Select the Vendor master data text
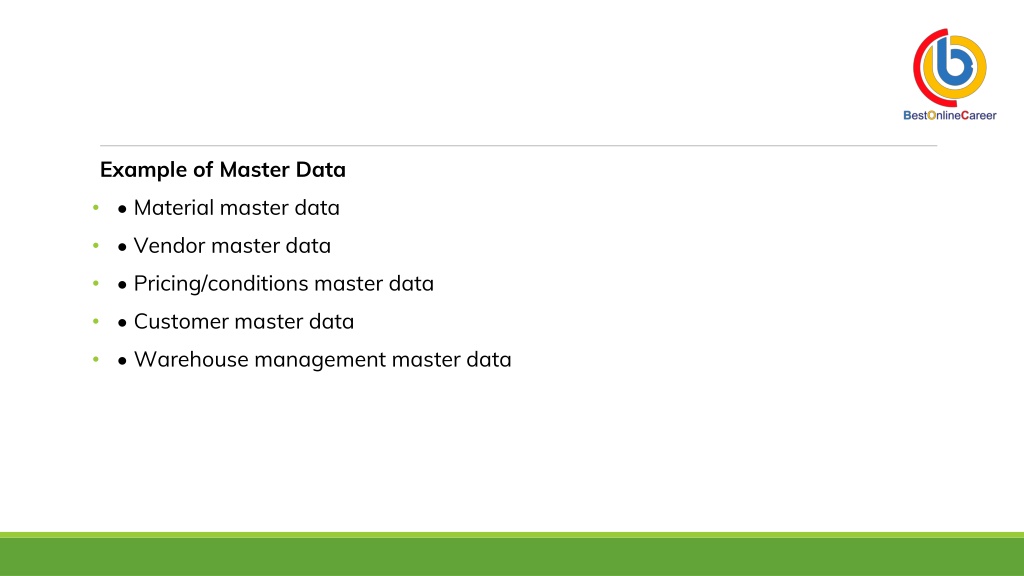 tap(232, 246)
